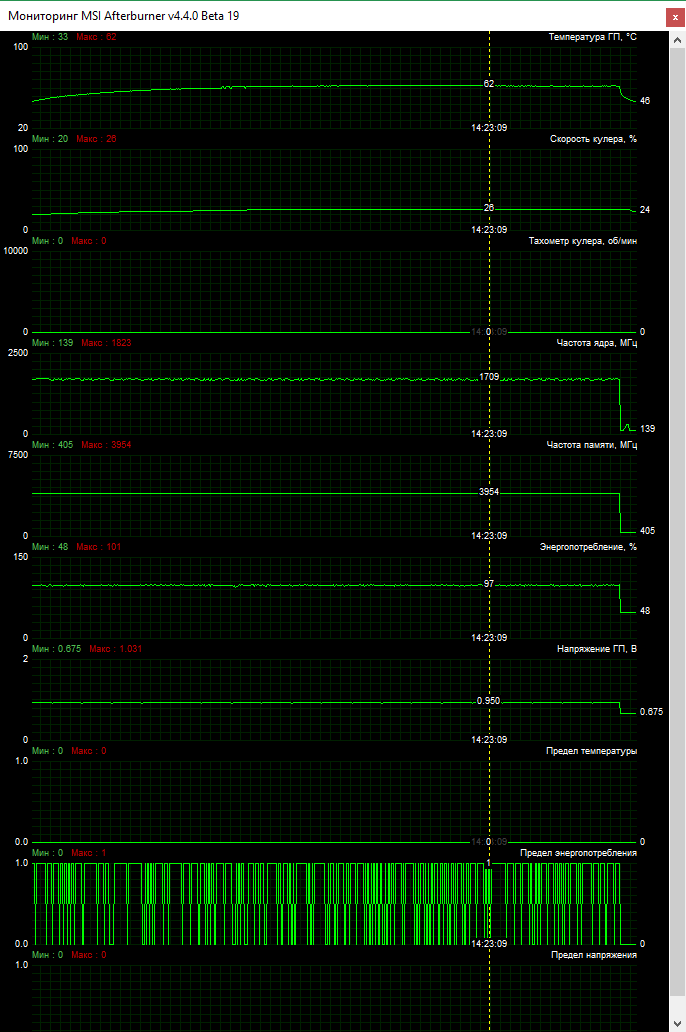Click the 1709 marker value on core clock graph

(x=489, y=377)
